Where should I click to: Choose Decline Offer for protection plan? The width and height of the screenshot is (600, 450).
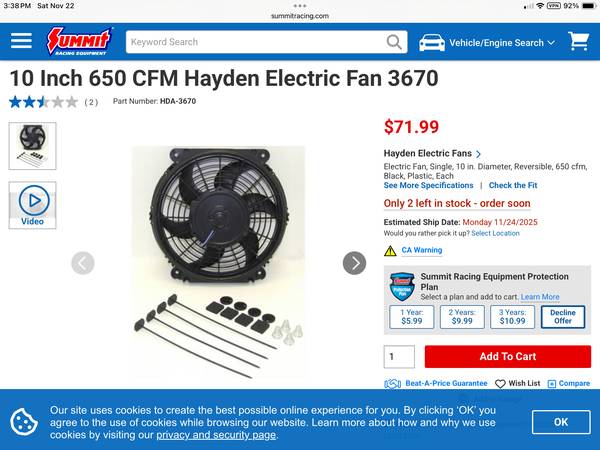point(563,317)
